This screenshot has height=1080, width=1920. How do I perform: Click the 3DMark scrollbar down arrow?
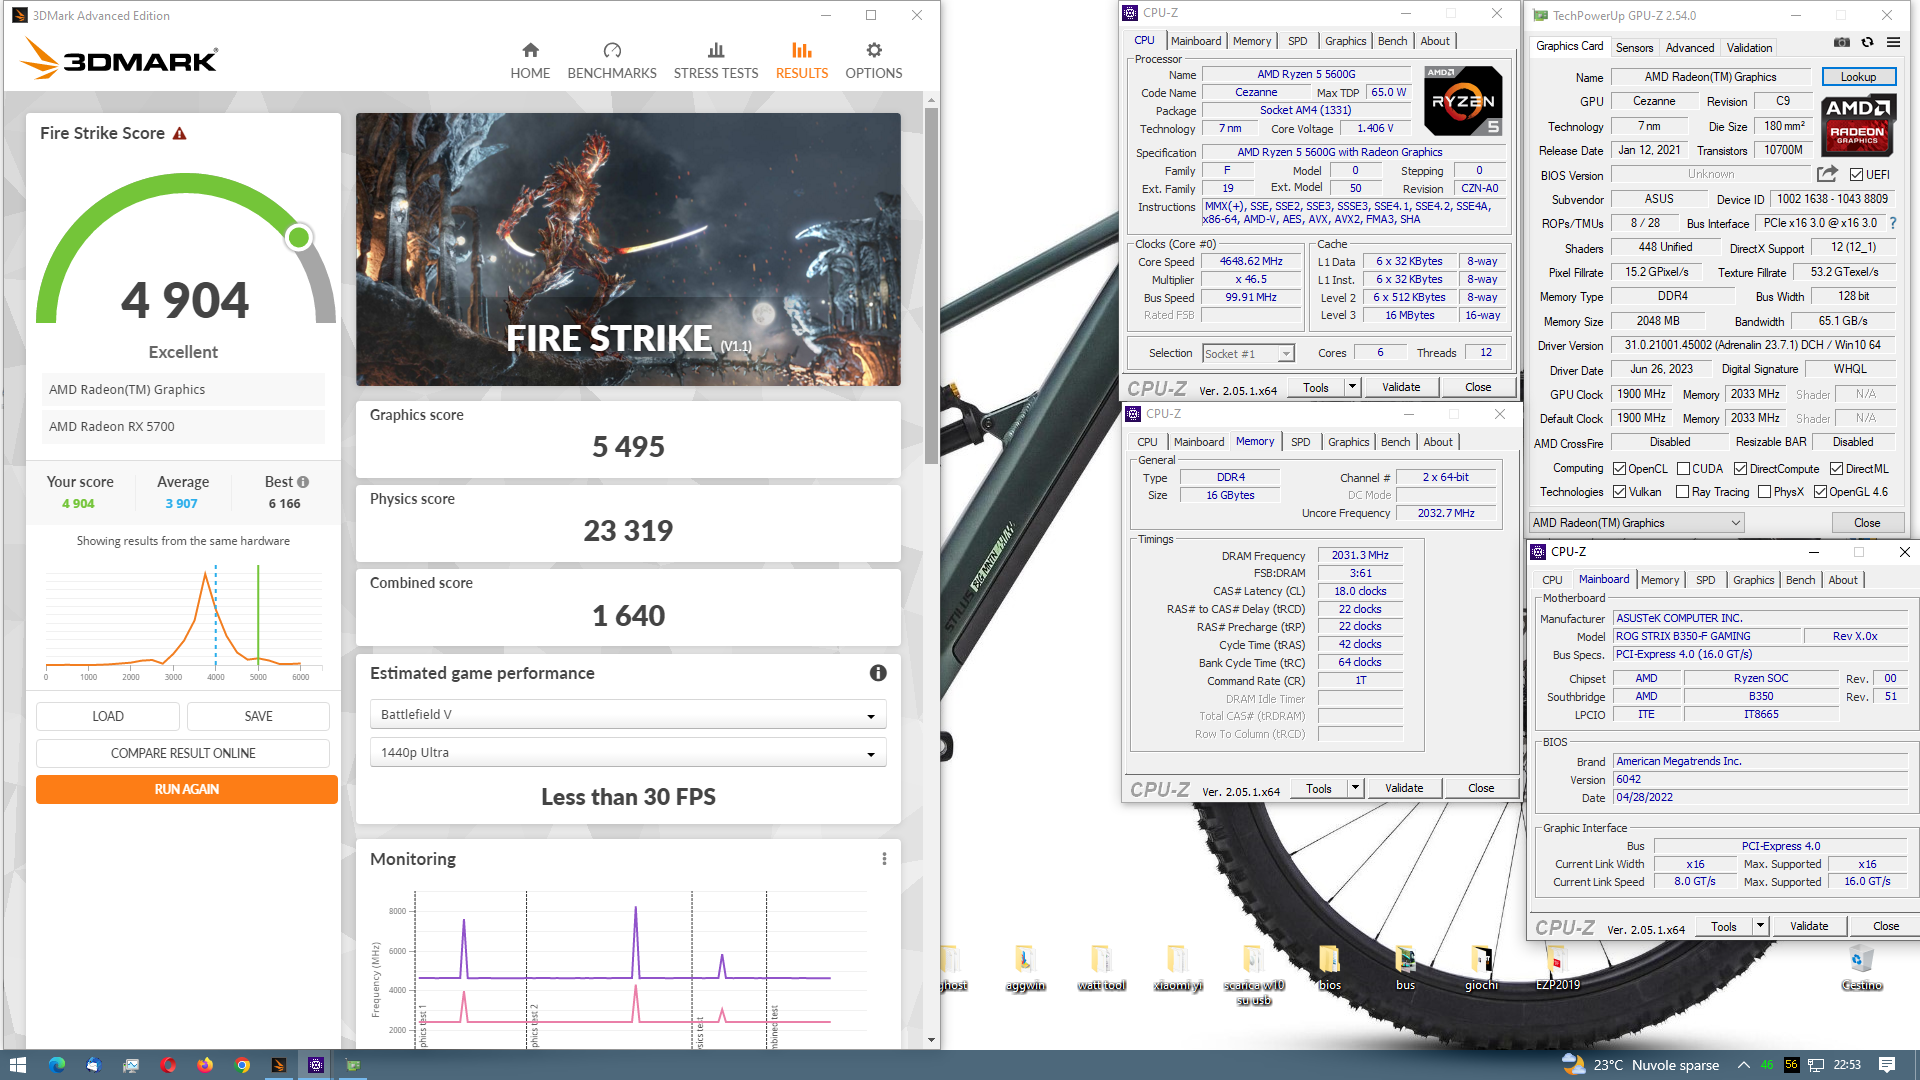coord(931,1040)
